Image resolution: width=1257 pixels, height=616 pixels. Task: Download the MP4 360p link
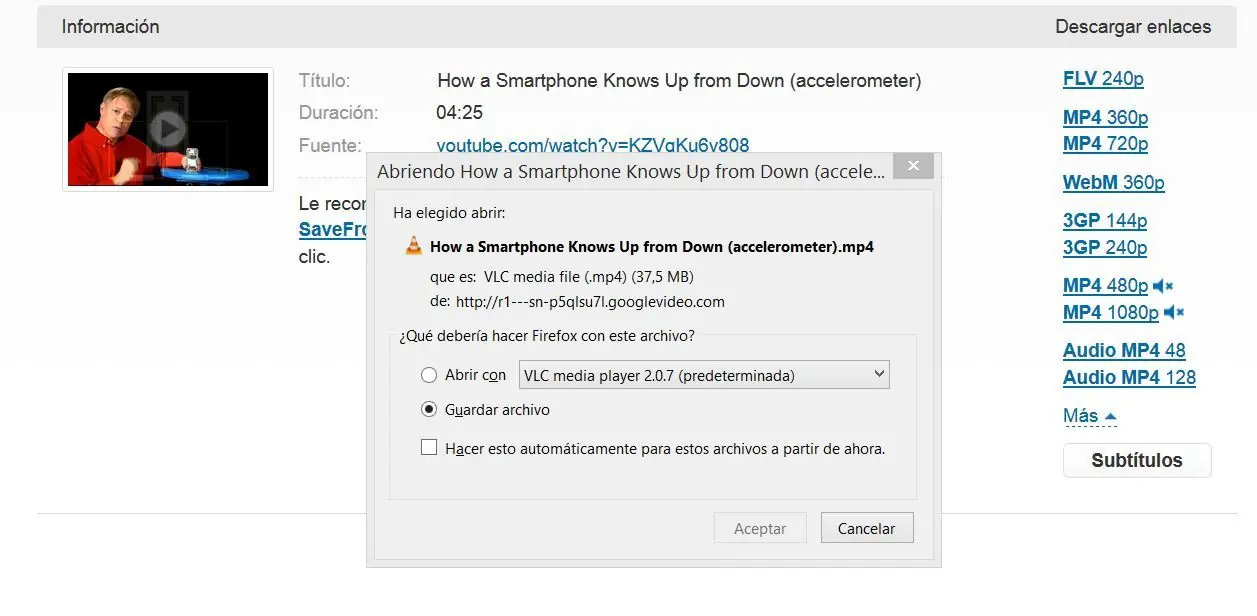(1105, 118)
